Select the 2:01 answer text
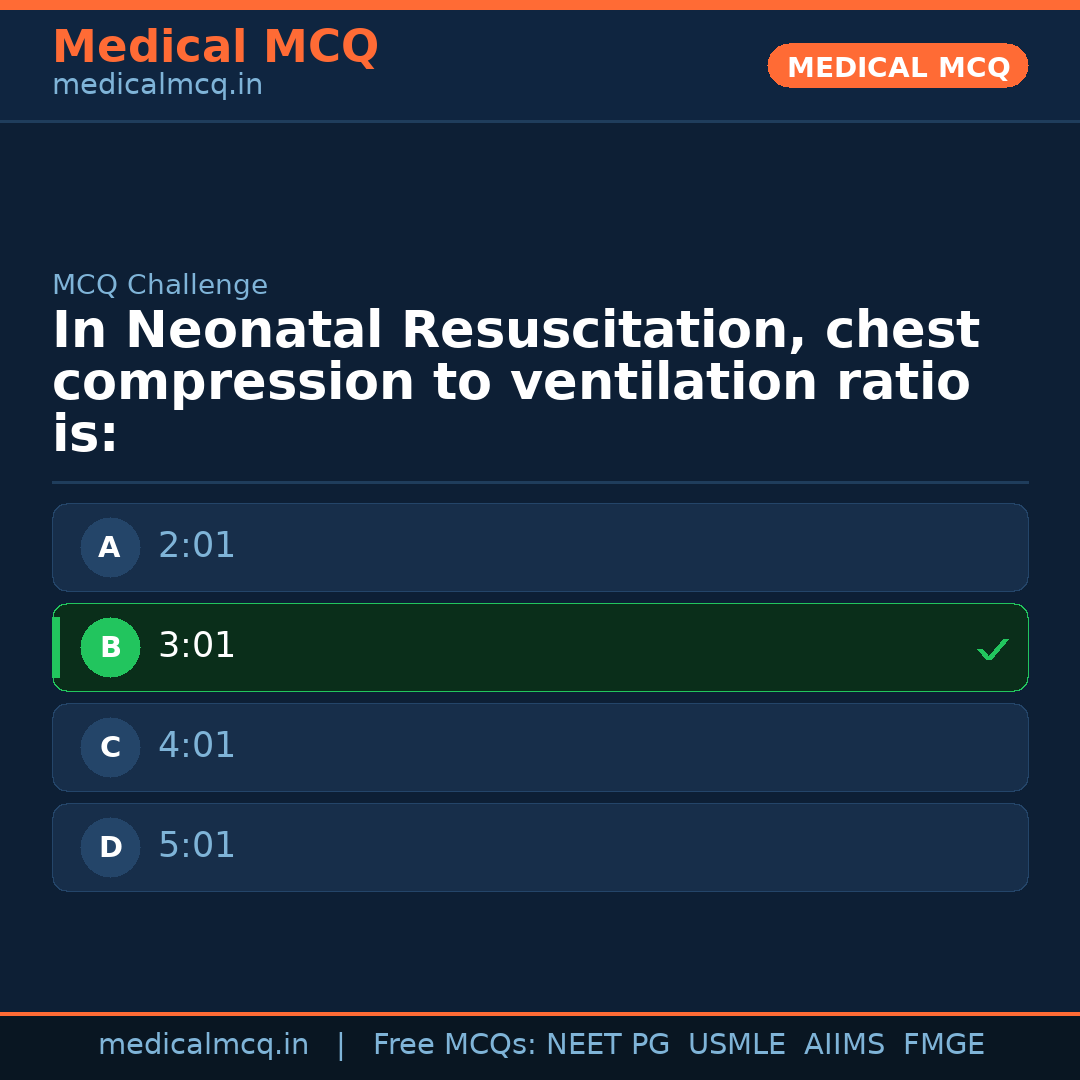 (x=197, y=546)
